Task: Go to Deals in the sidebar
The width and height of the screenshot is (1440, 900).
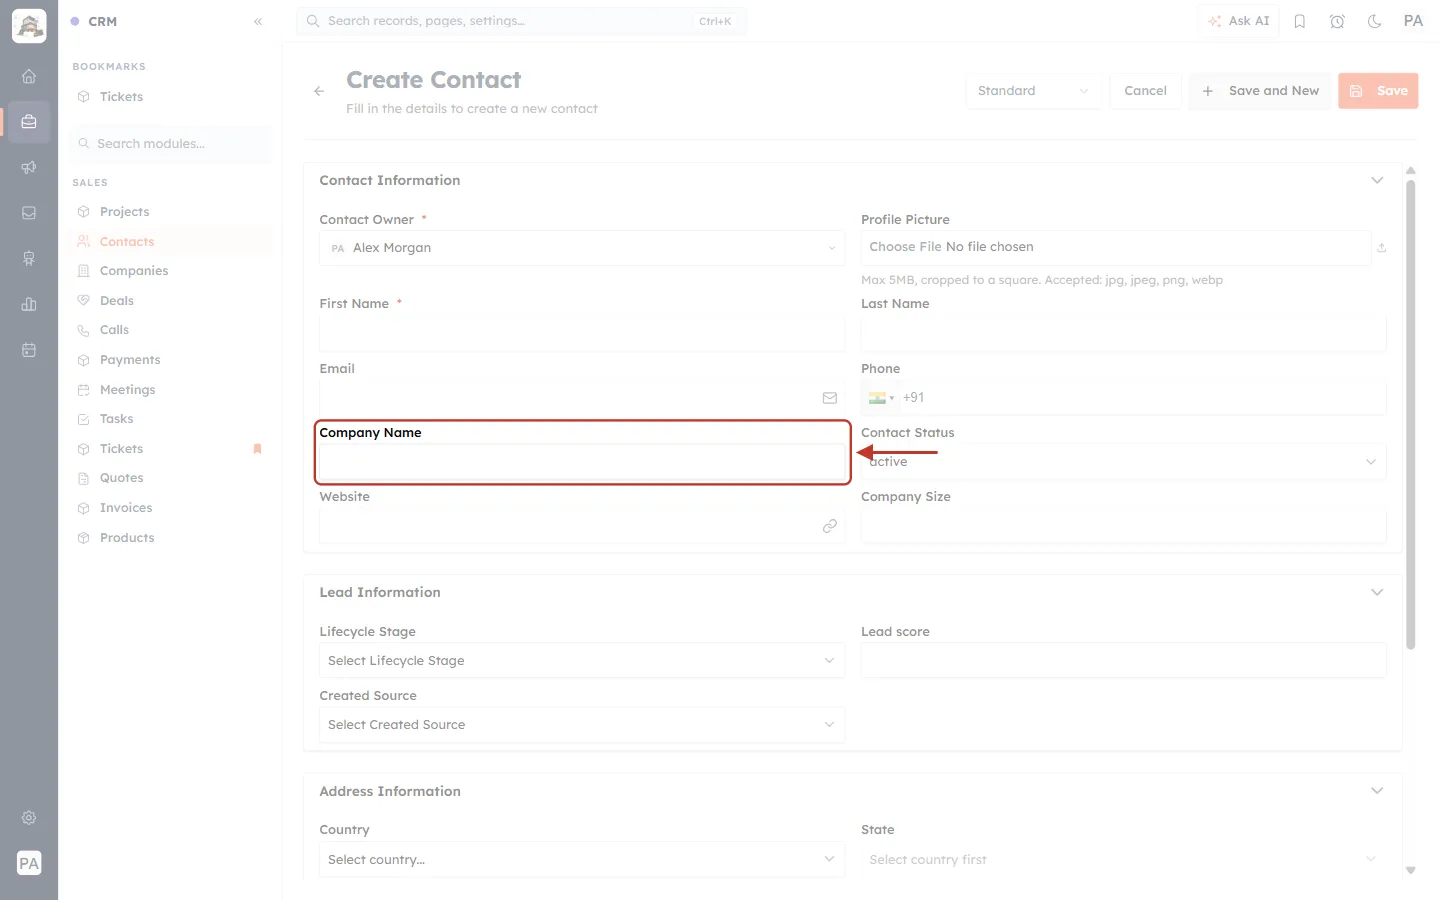Action: coord(117,301)
